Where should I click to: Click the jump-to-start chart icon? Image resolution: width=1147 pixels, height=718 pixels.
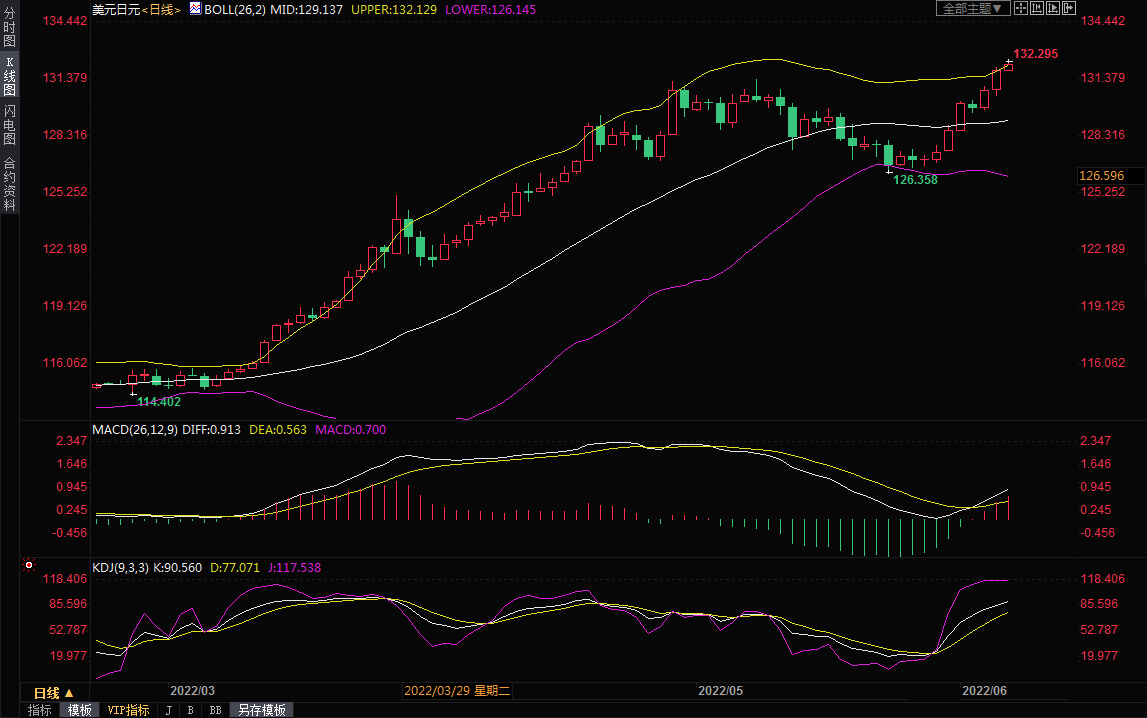coord(1037,8)
